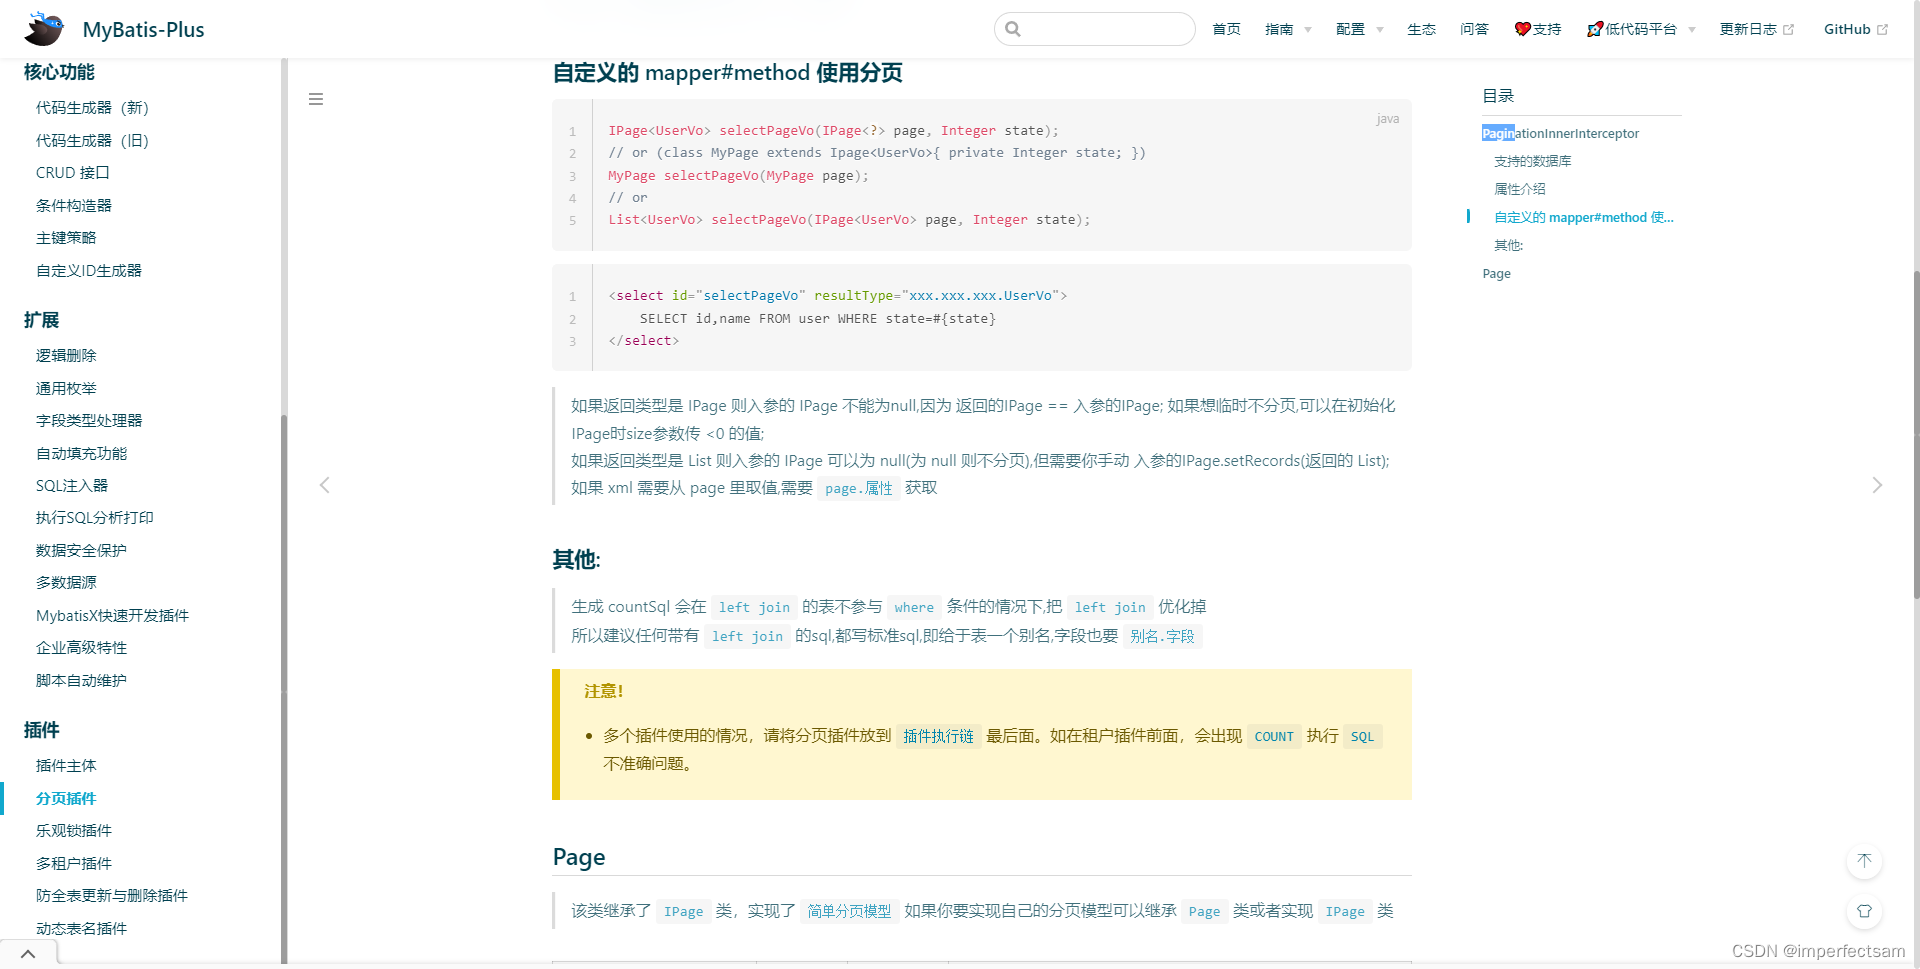Open the 低代码平台 dropdown arrow

click(1691, 30)
